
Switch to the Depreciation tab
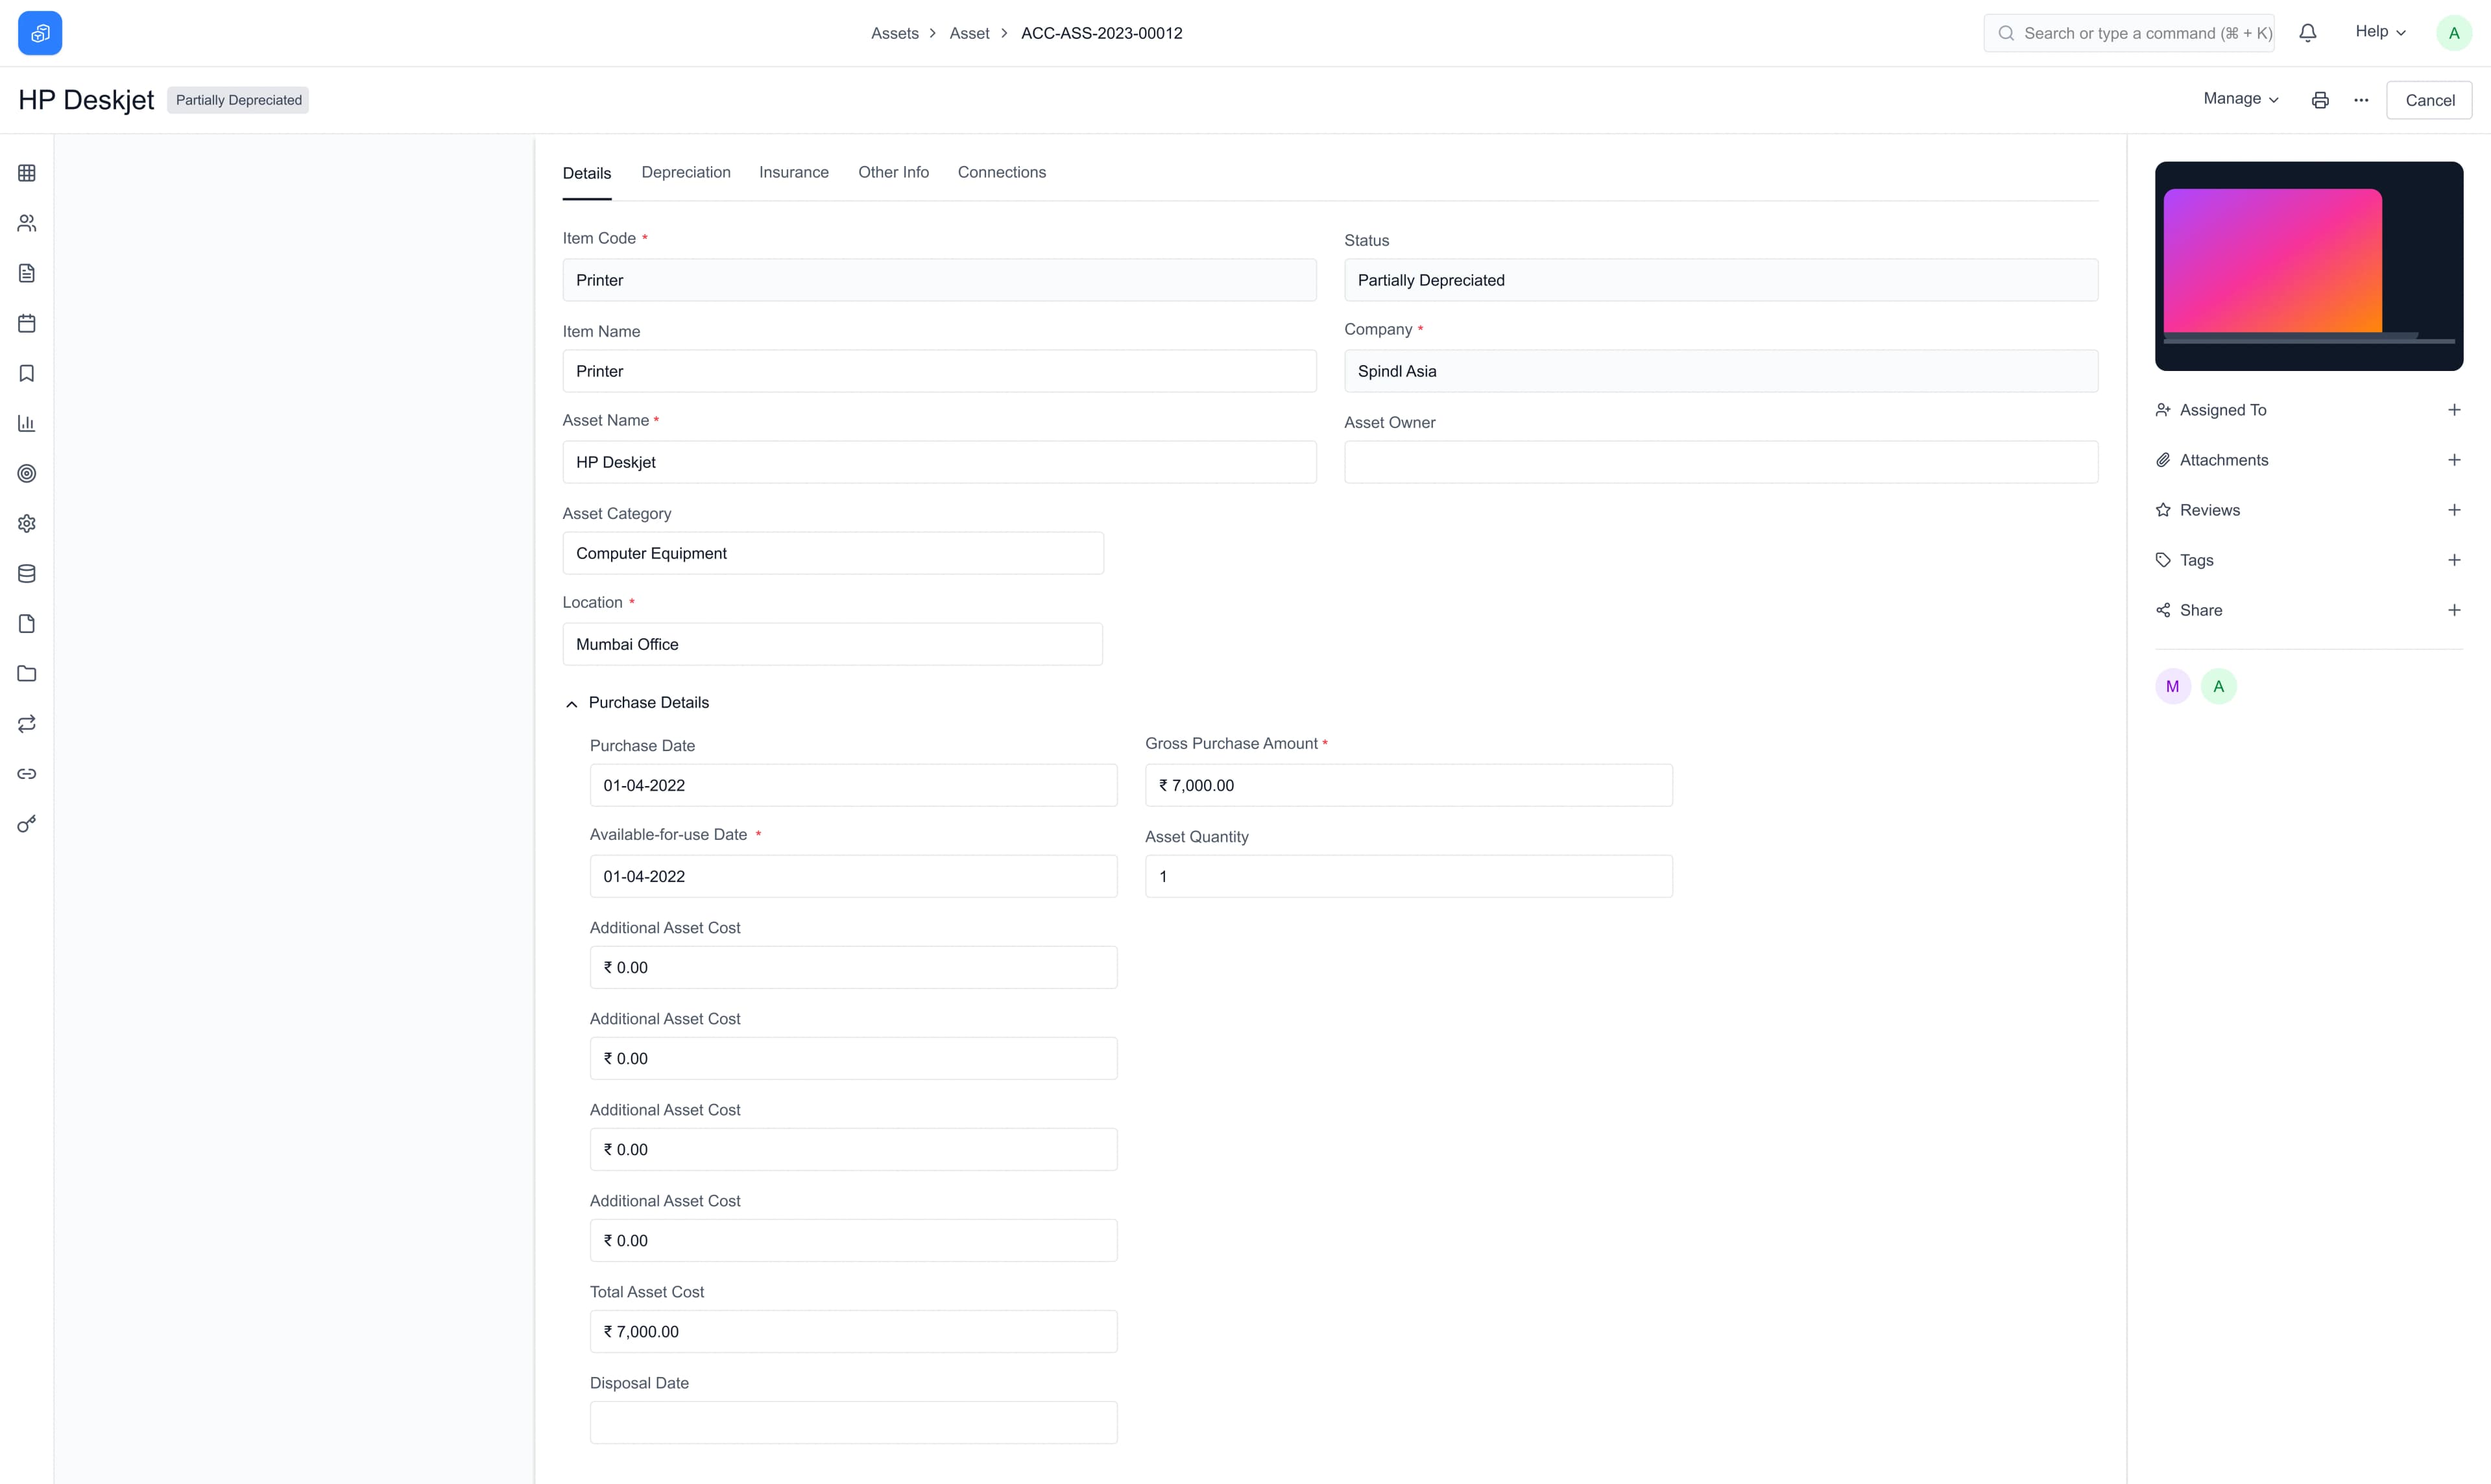(x=685, y=172)
